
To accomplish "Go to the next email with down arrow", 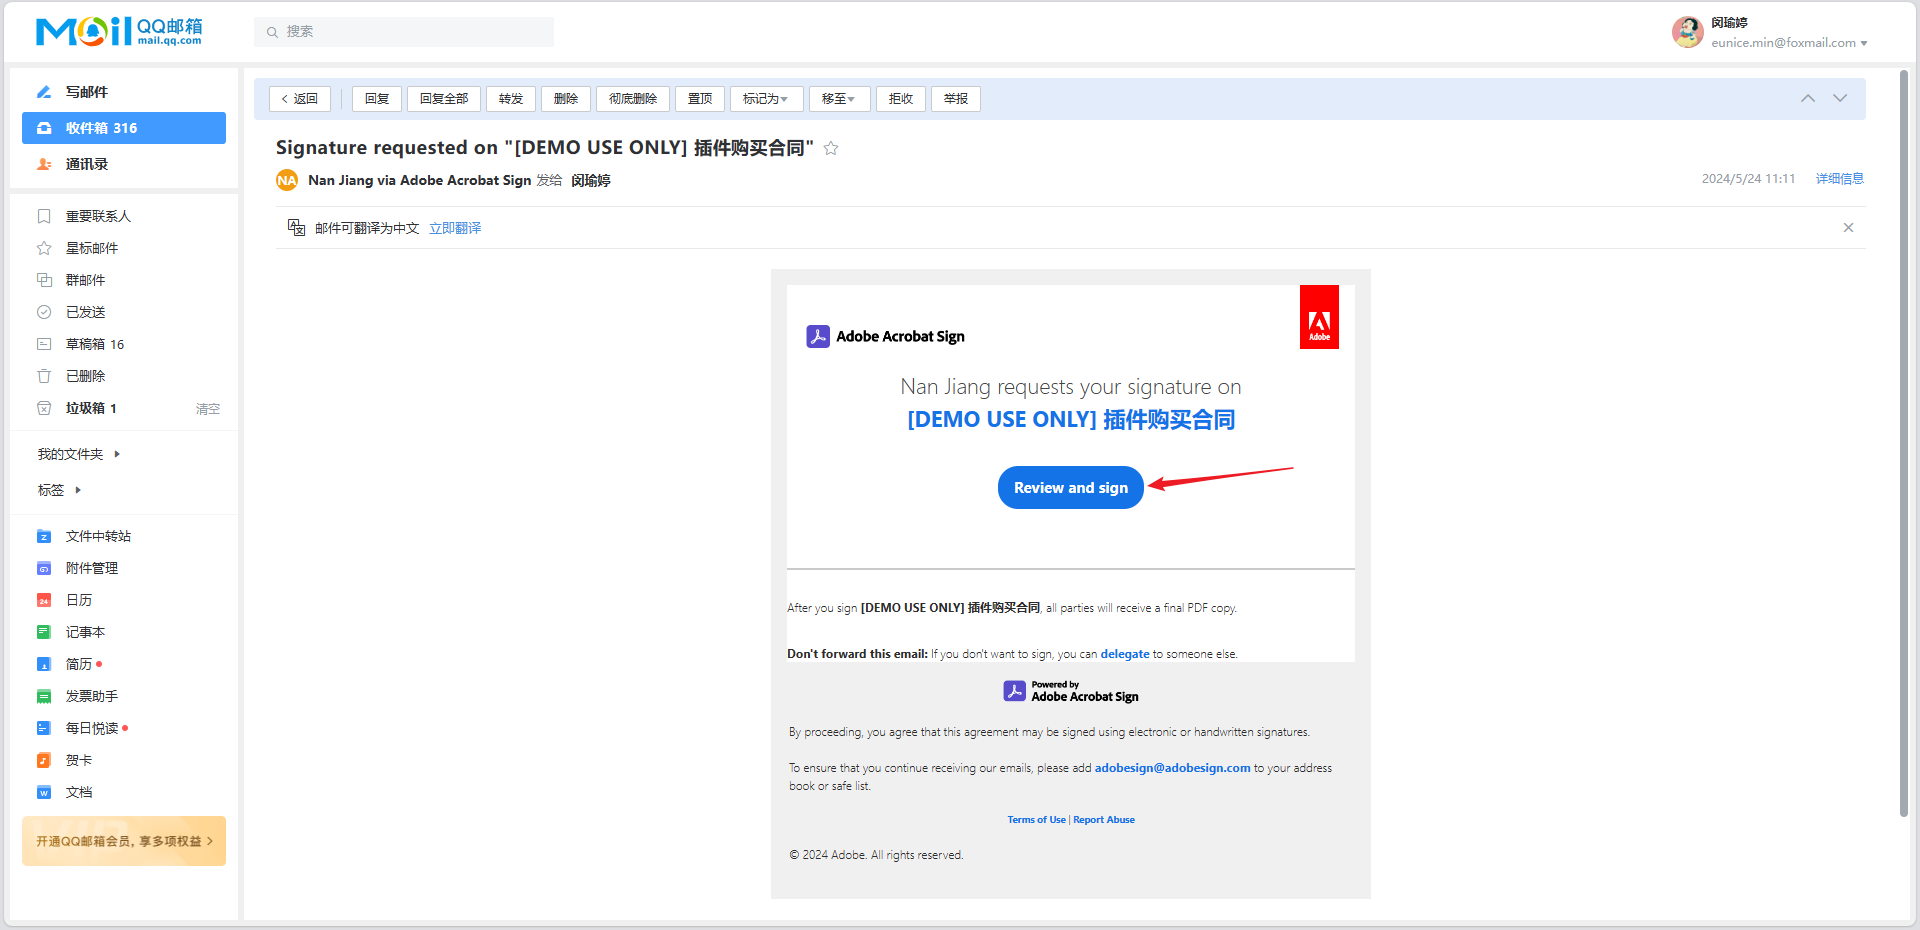I will click(x=1840, y=98).
